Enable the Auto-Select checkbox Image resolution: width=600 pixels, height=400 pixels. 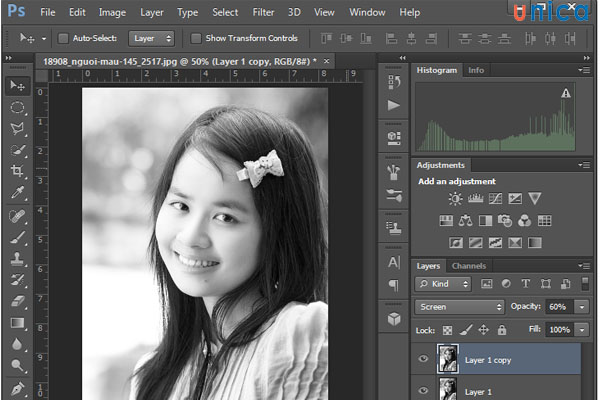63,38
